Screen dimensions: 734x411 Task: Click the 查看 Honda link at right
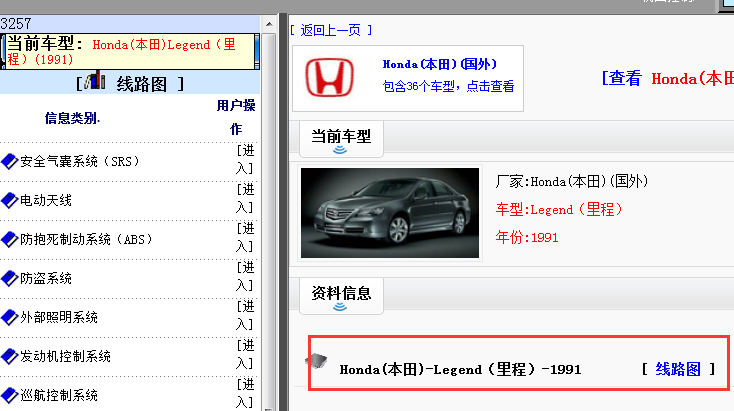(x=668, y=78)
